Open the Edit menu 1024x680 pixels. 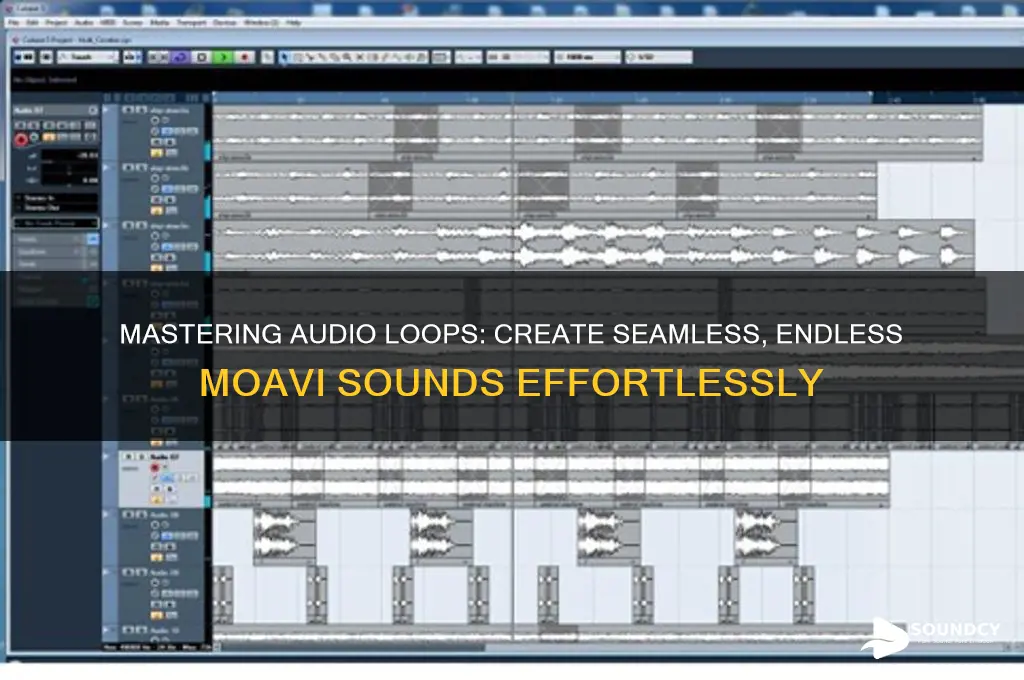point(32,23)
